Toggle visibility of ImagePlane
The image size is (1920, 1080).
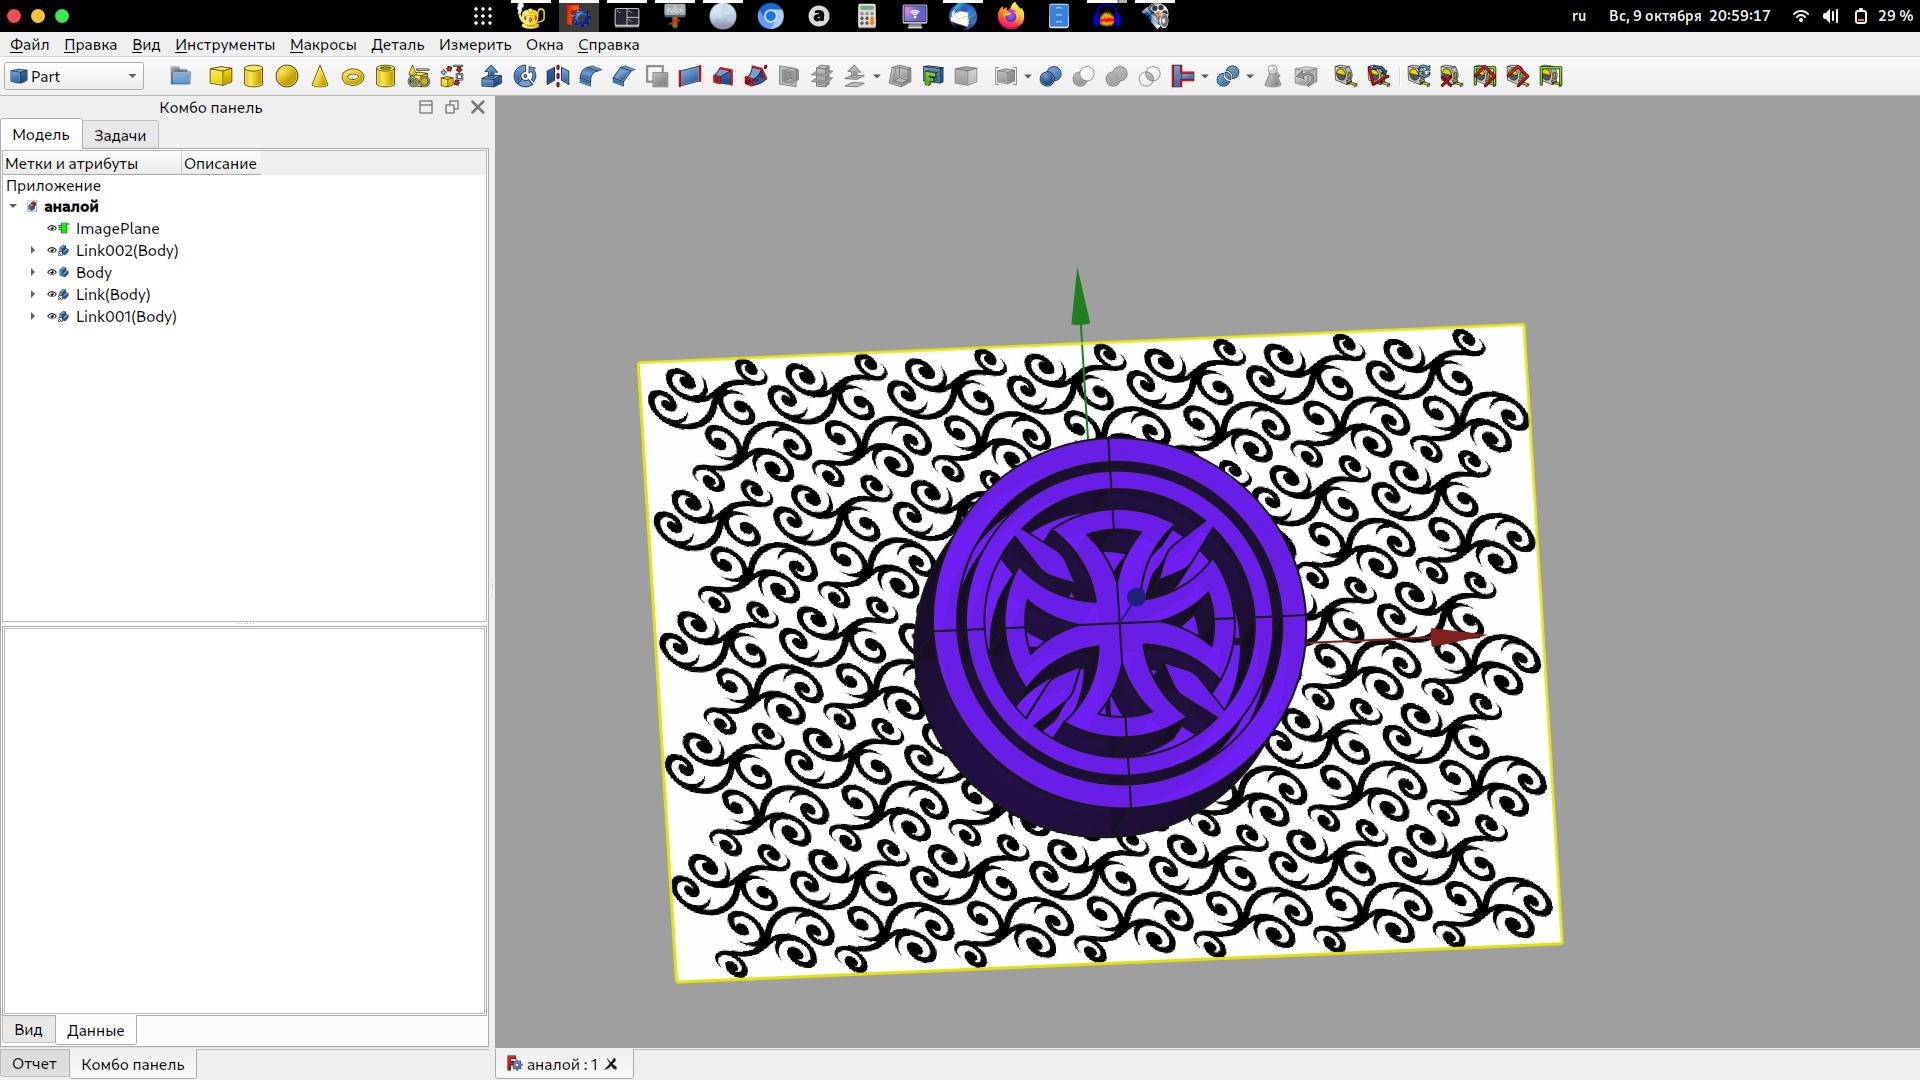coord(52,228)
